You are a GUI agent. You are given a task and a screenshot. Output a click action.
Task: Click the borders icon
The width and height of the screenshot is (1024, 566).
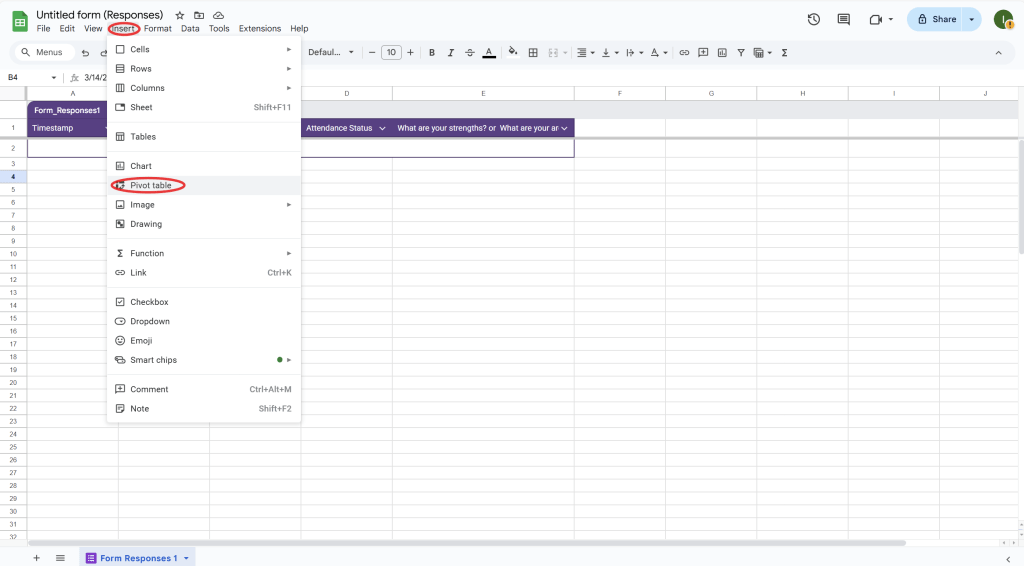(533, 52)
